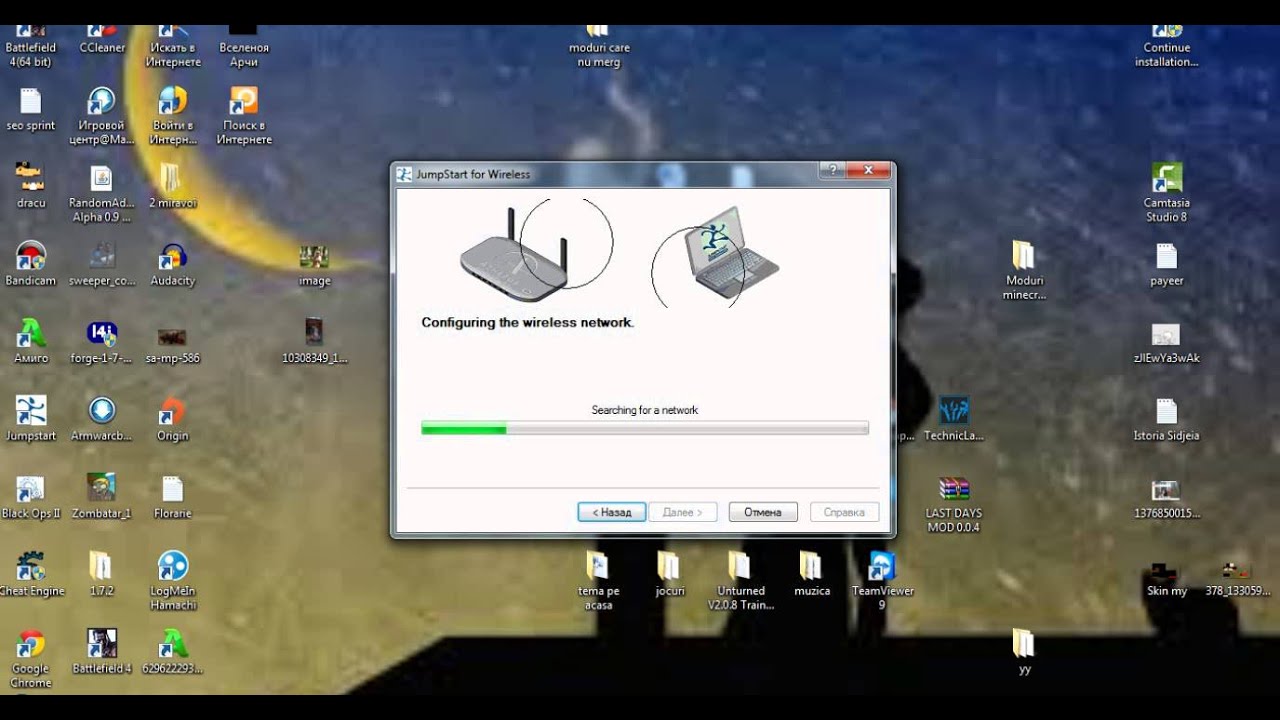The image size is (1280, 720).
Task: Open the muzica folder on desktop
Action: tap(811, 574)
